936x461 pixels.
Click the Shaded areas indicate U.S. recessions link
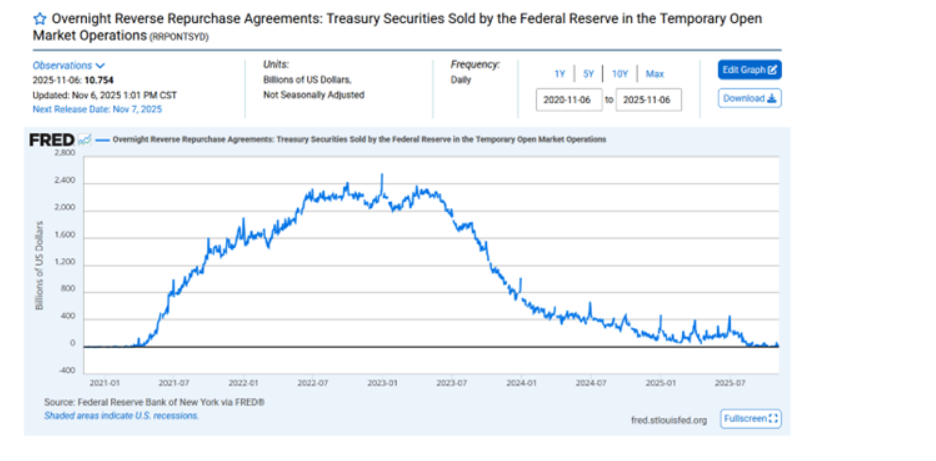(x=121, y=415)
